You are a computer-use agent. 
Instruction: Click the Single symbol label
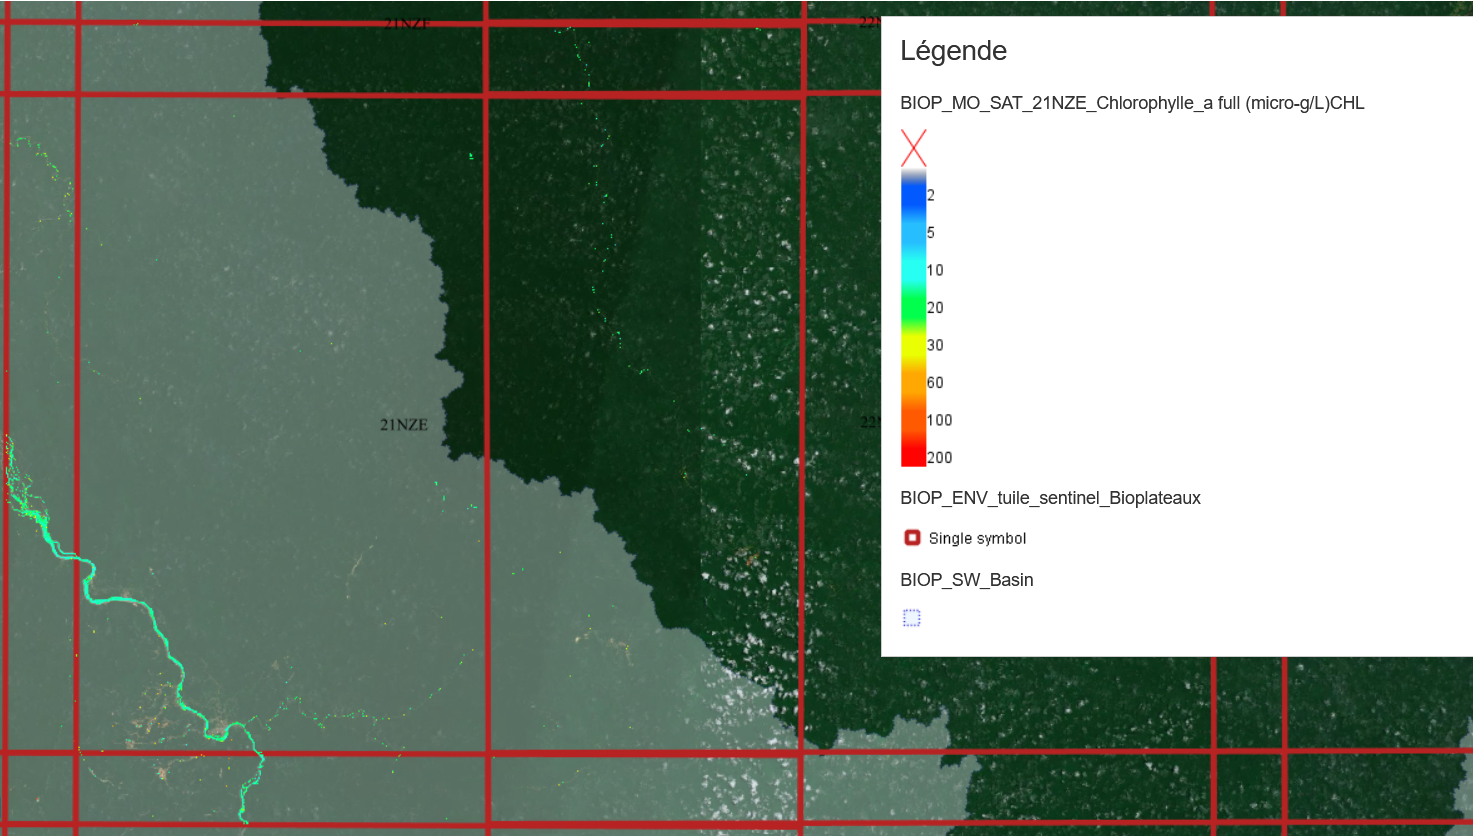(x=977, y=539)
